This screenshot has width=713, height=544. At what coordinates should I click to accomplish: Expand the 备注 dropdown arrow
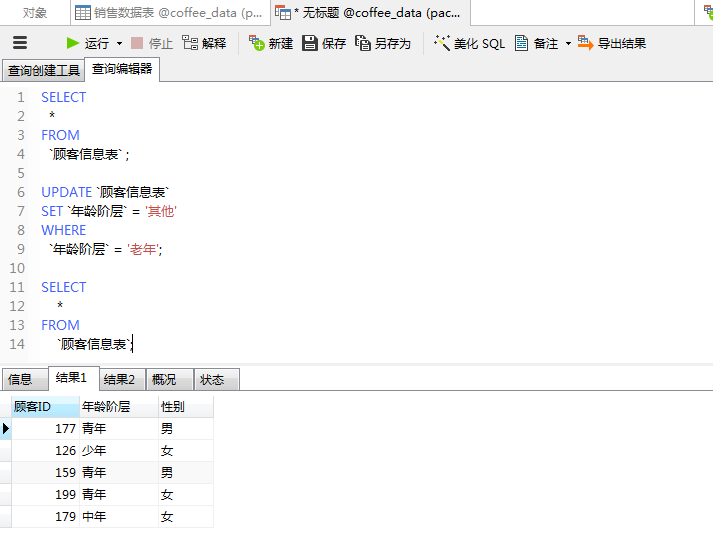click(x=568, y=44)
